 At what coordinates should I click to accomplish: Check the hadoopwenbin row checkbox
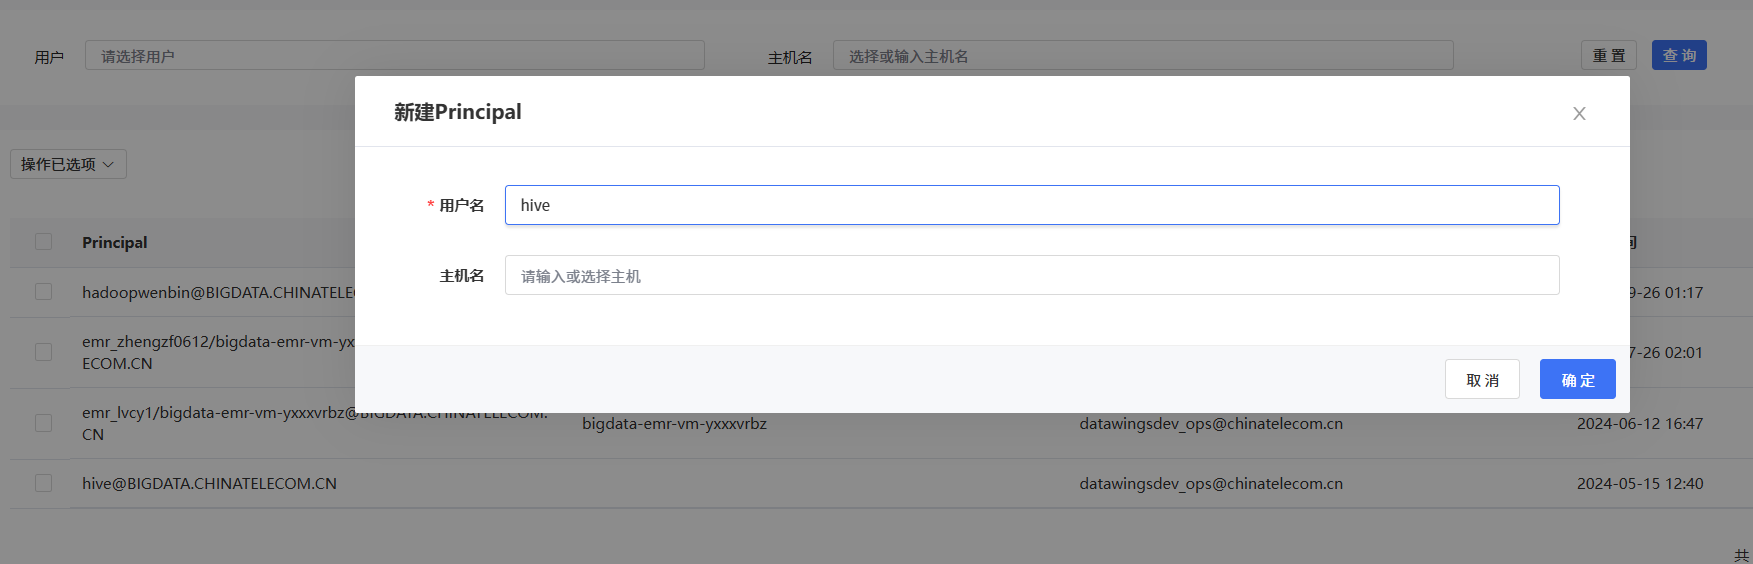pyautogui.click(x=43, y=291)
